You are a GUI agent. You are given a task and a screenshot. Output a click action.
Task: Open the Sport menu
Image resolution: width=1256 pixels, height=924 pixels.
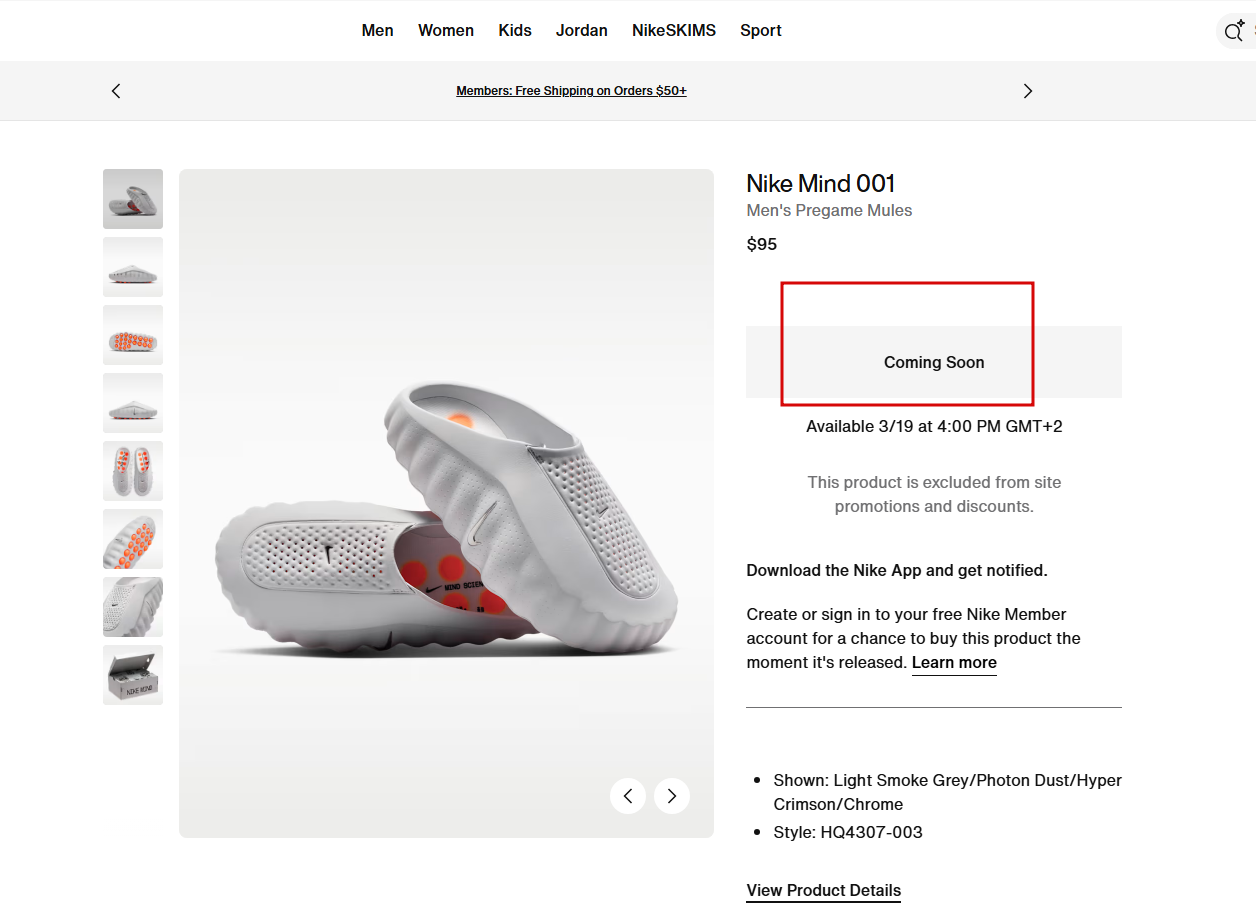(761, 30)
